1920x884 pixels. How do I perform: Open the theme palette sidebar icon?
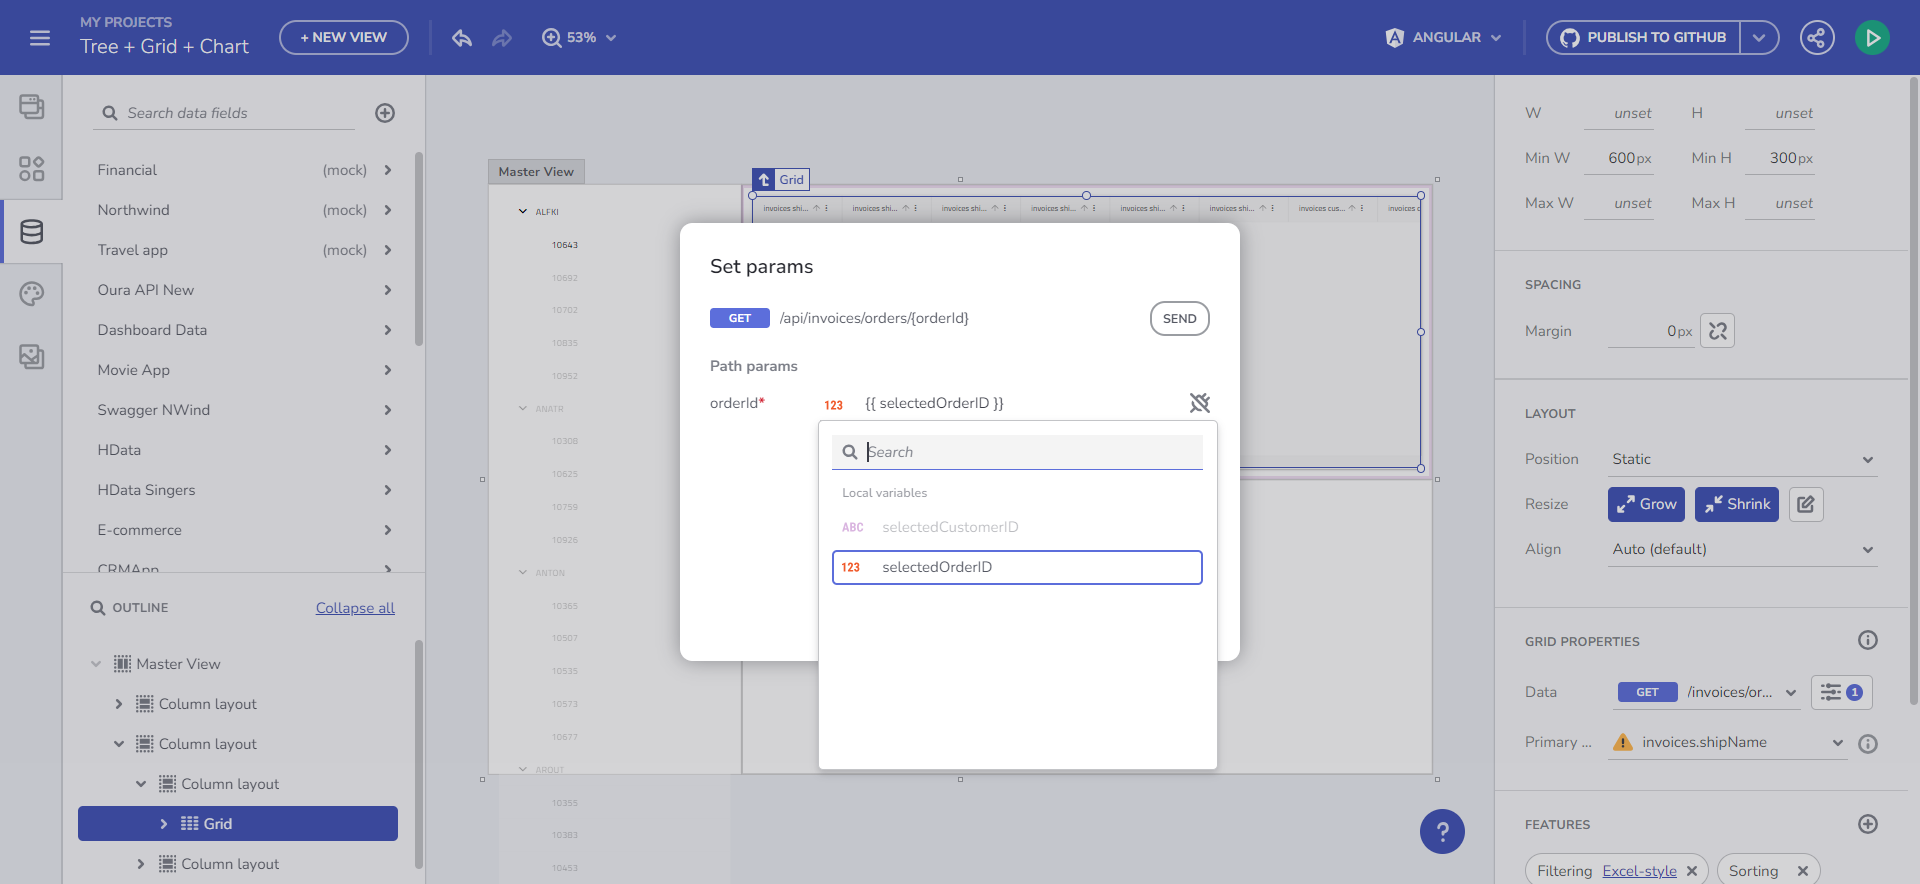(31, 294)
